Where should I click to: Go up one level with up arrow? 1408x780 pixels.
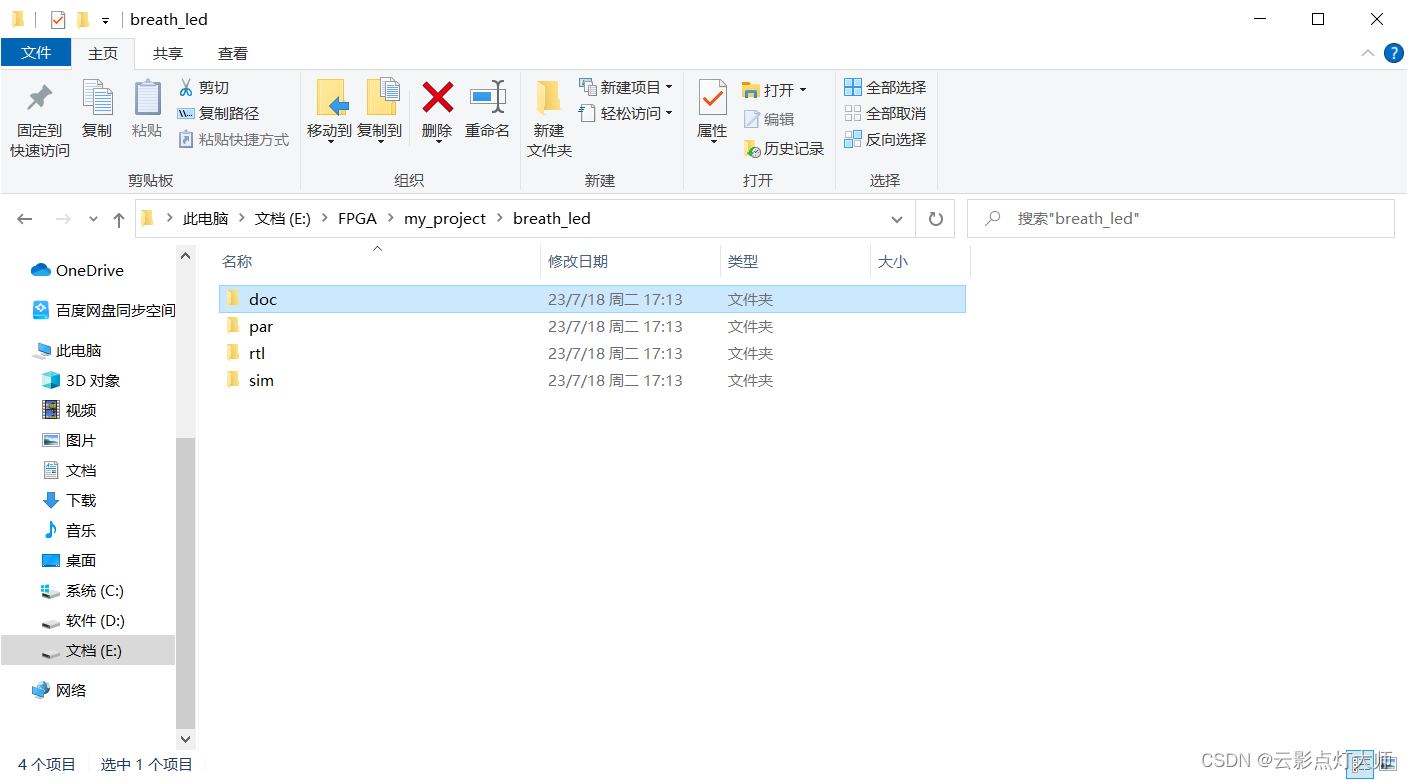(x=119, y=219)
